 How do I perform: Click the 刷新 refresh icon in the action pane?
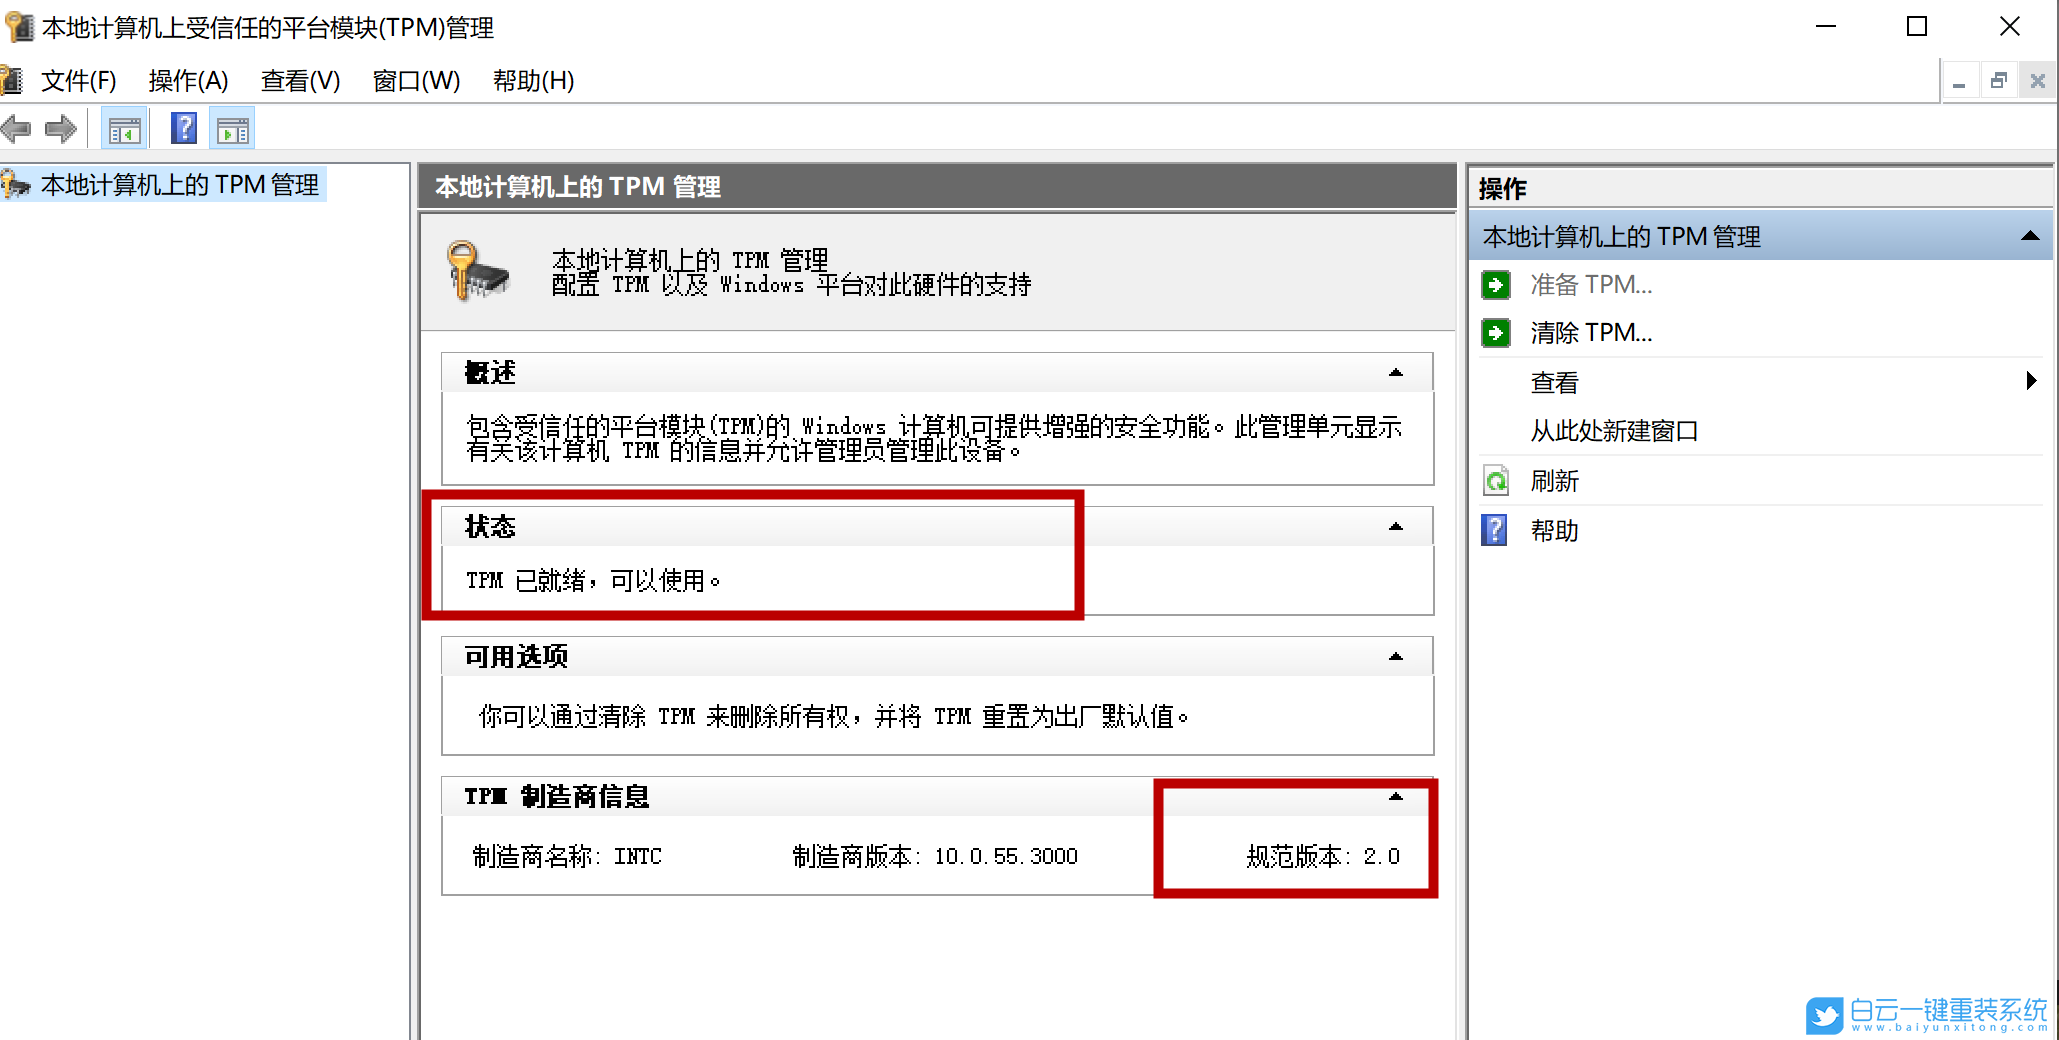coord(1495,481)
